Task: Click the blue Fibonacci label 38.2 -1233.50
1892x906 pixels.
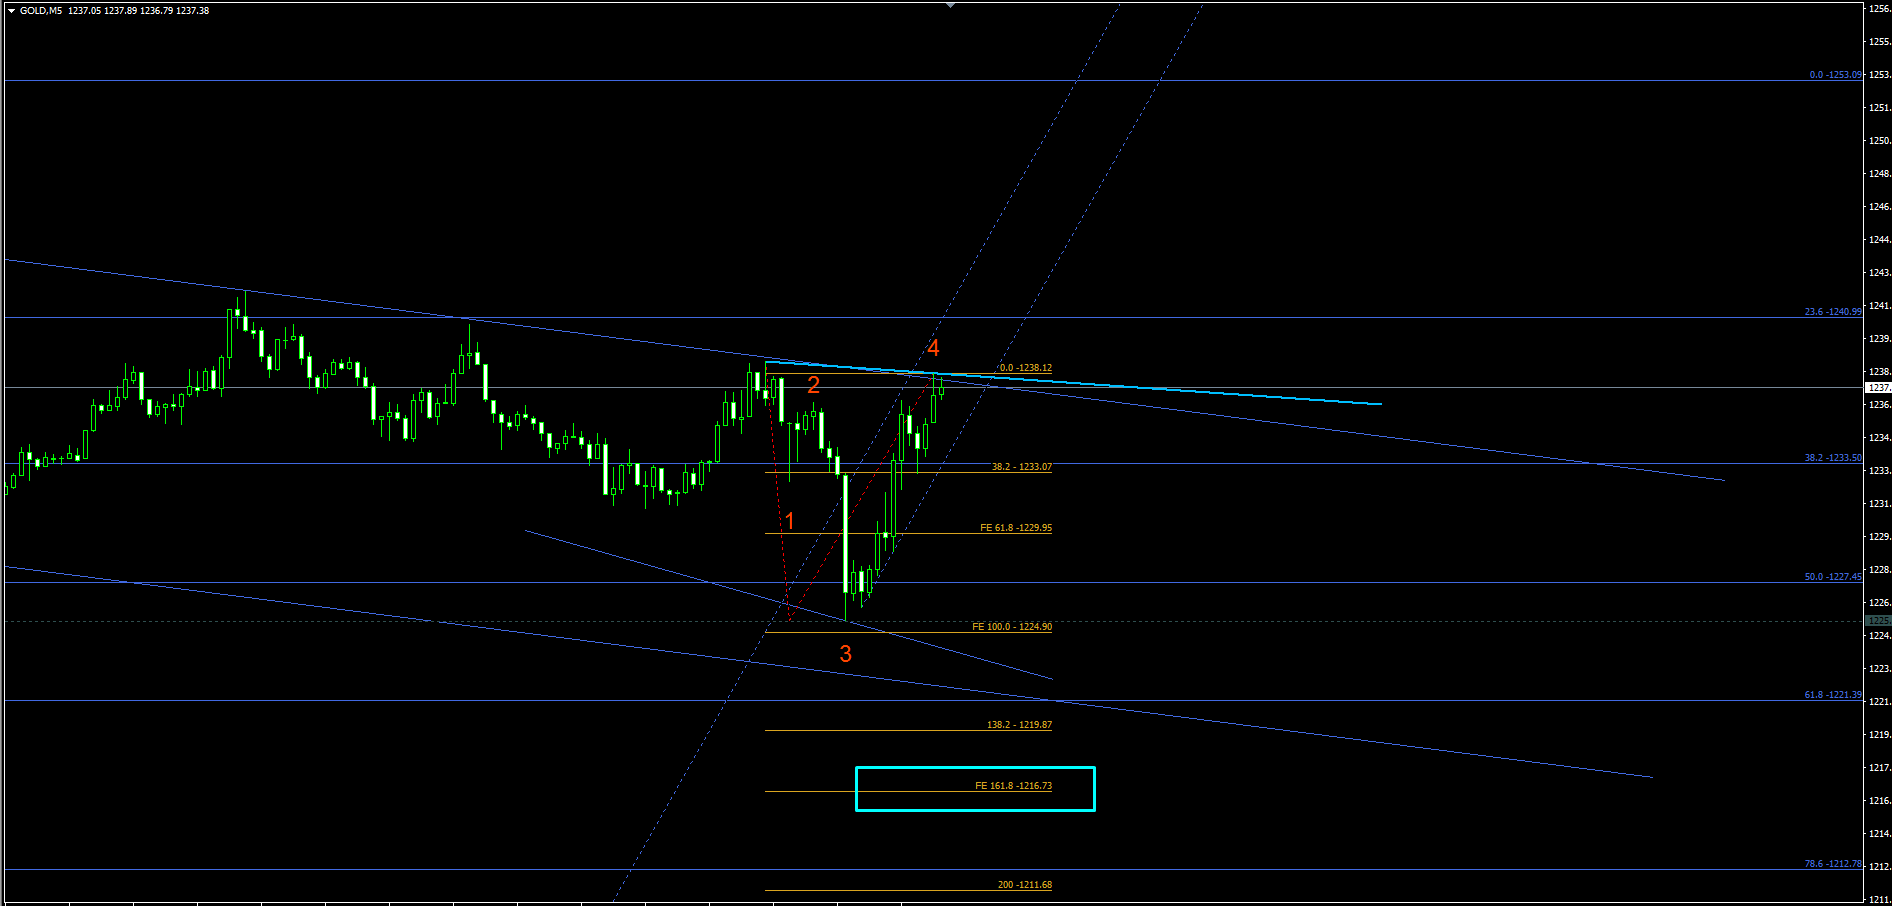Action: tap(1833, 458)
